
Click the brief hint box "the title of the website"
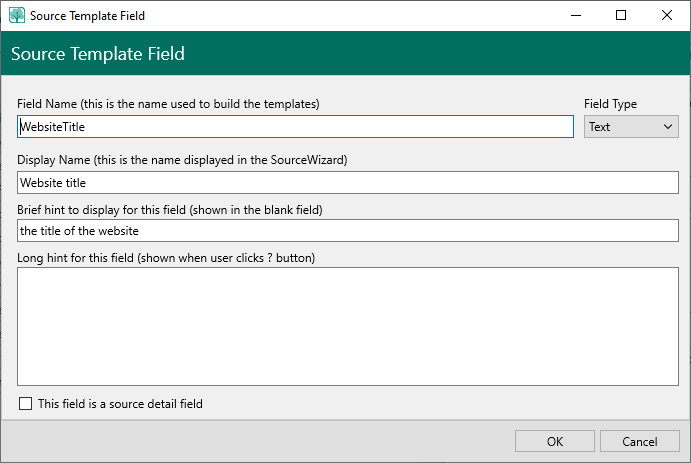(348, 230)
